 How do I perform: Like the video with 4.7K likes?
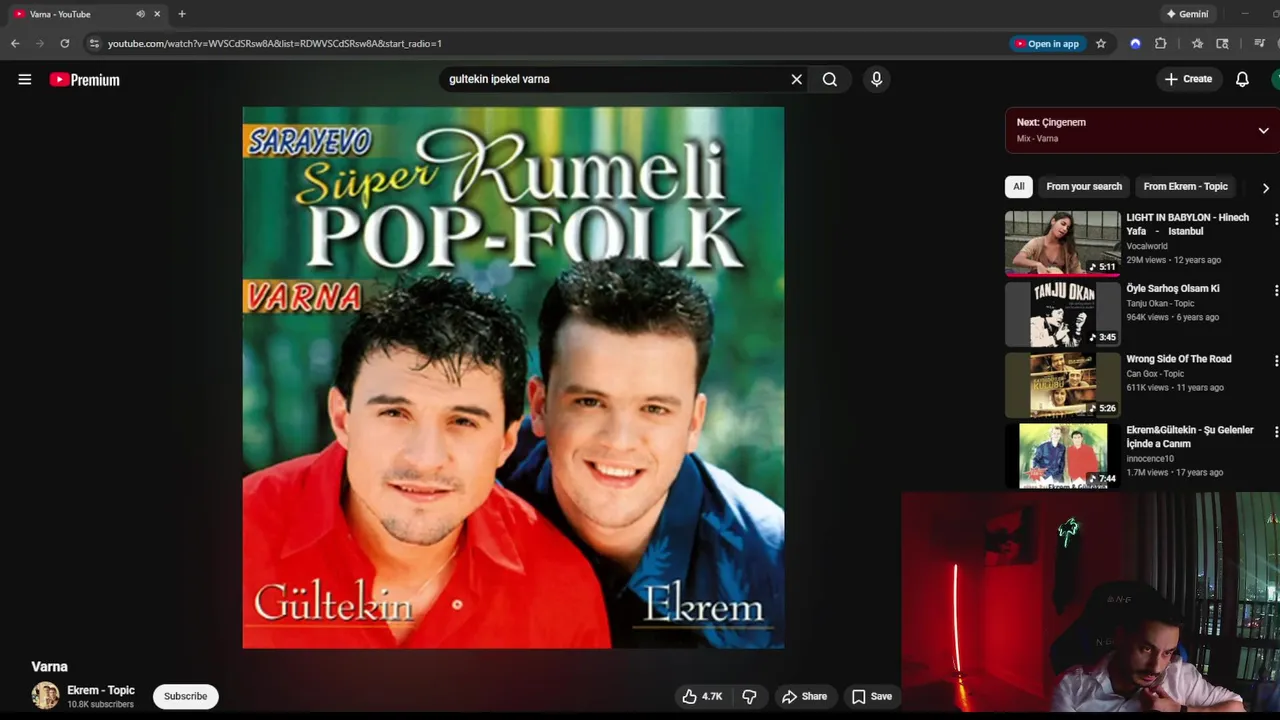tap(702, 696)
